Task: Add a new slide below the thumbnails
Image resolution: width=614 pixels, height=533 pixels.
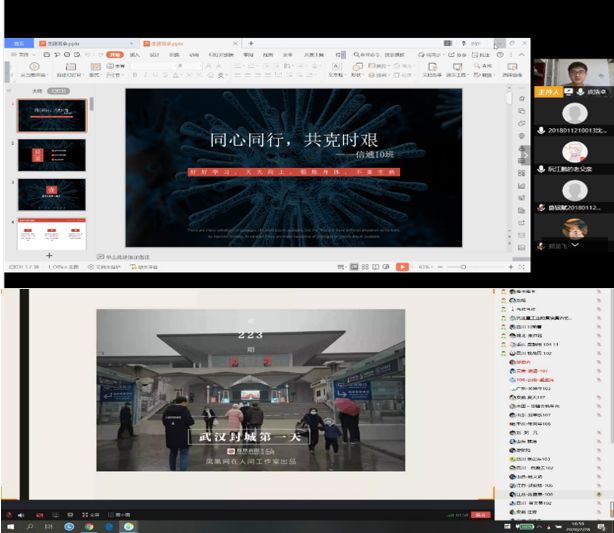Action: 49,256
